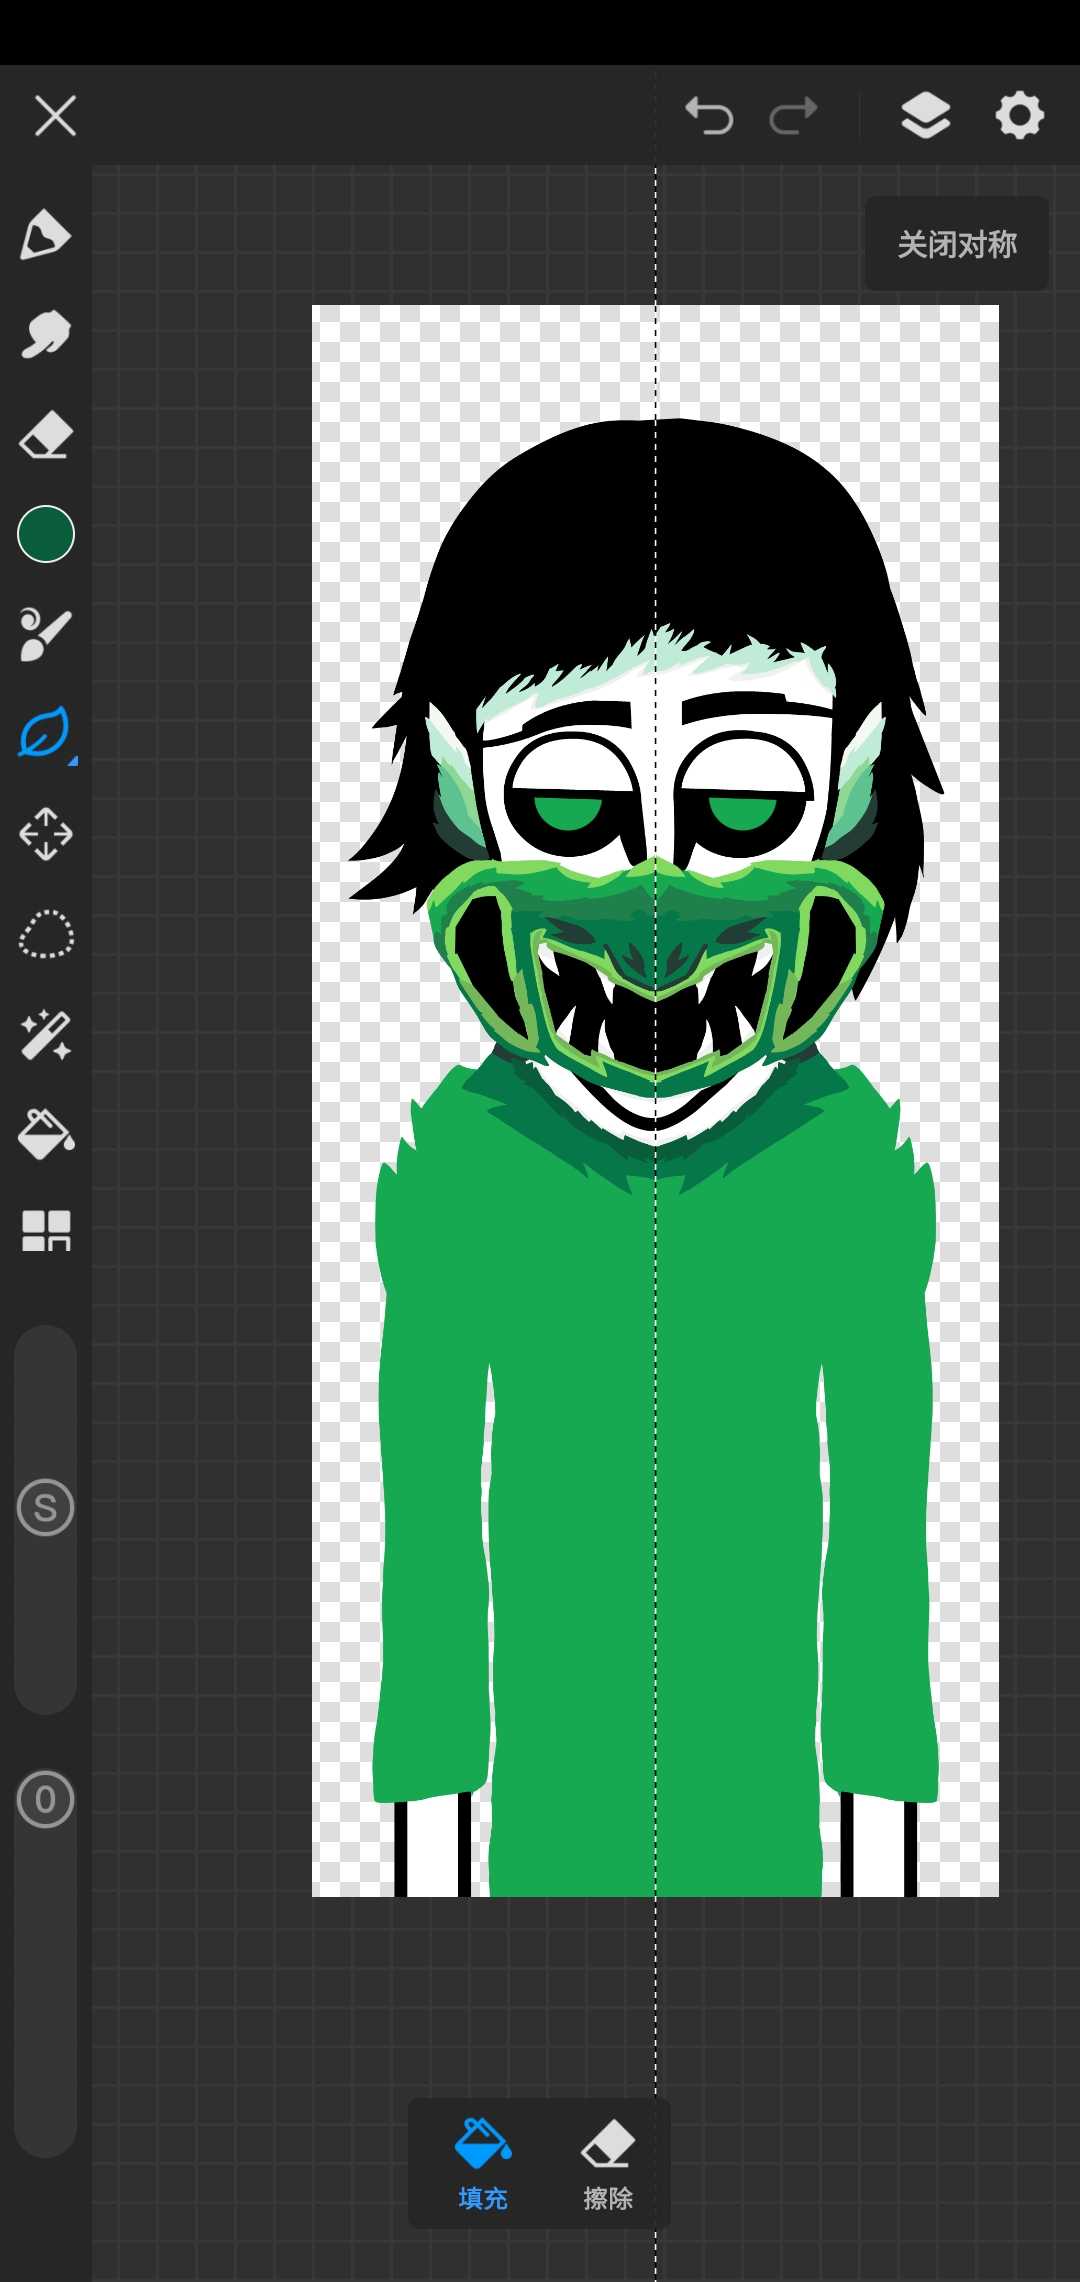Screen dimensions: 1080x2282
Task: Choose the 填充 fill mode
Action: (x=483, y=2165)
